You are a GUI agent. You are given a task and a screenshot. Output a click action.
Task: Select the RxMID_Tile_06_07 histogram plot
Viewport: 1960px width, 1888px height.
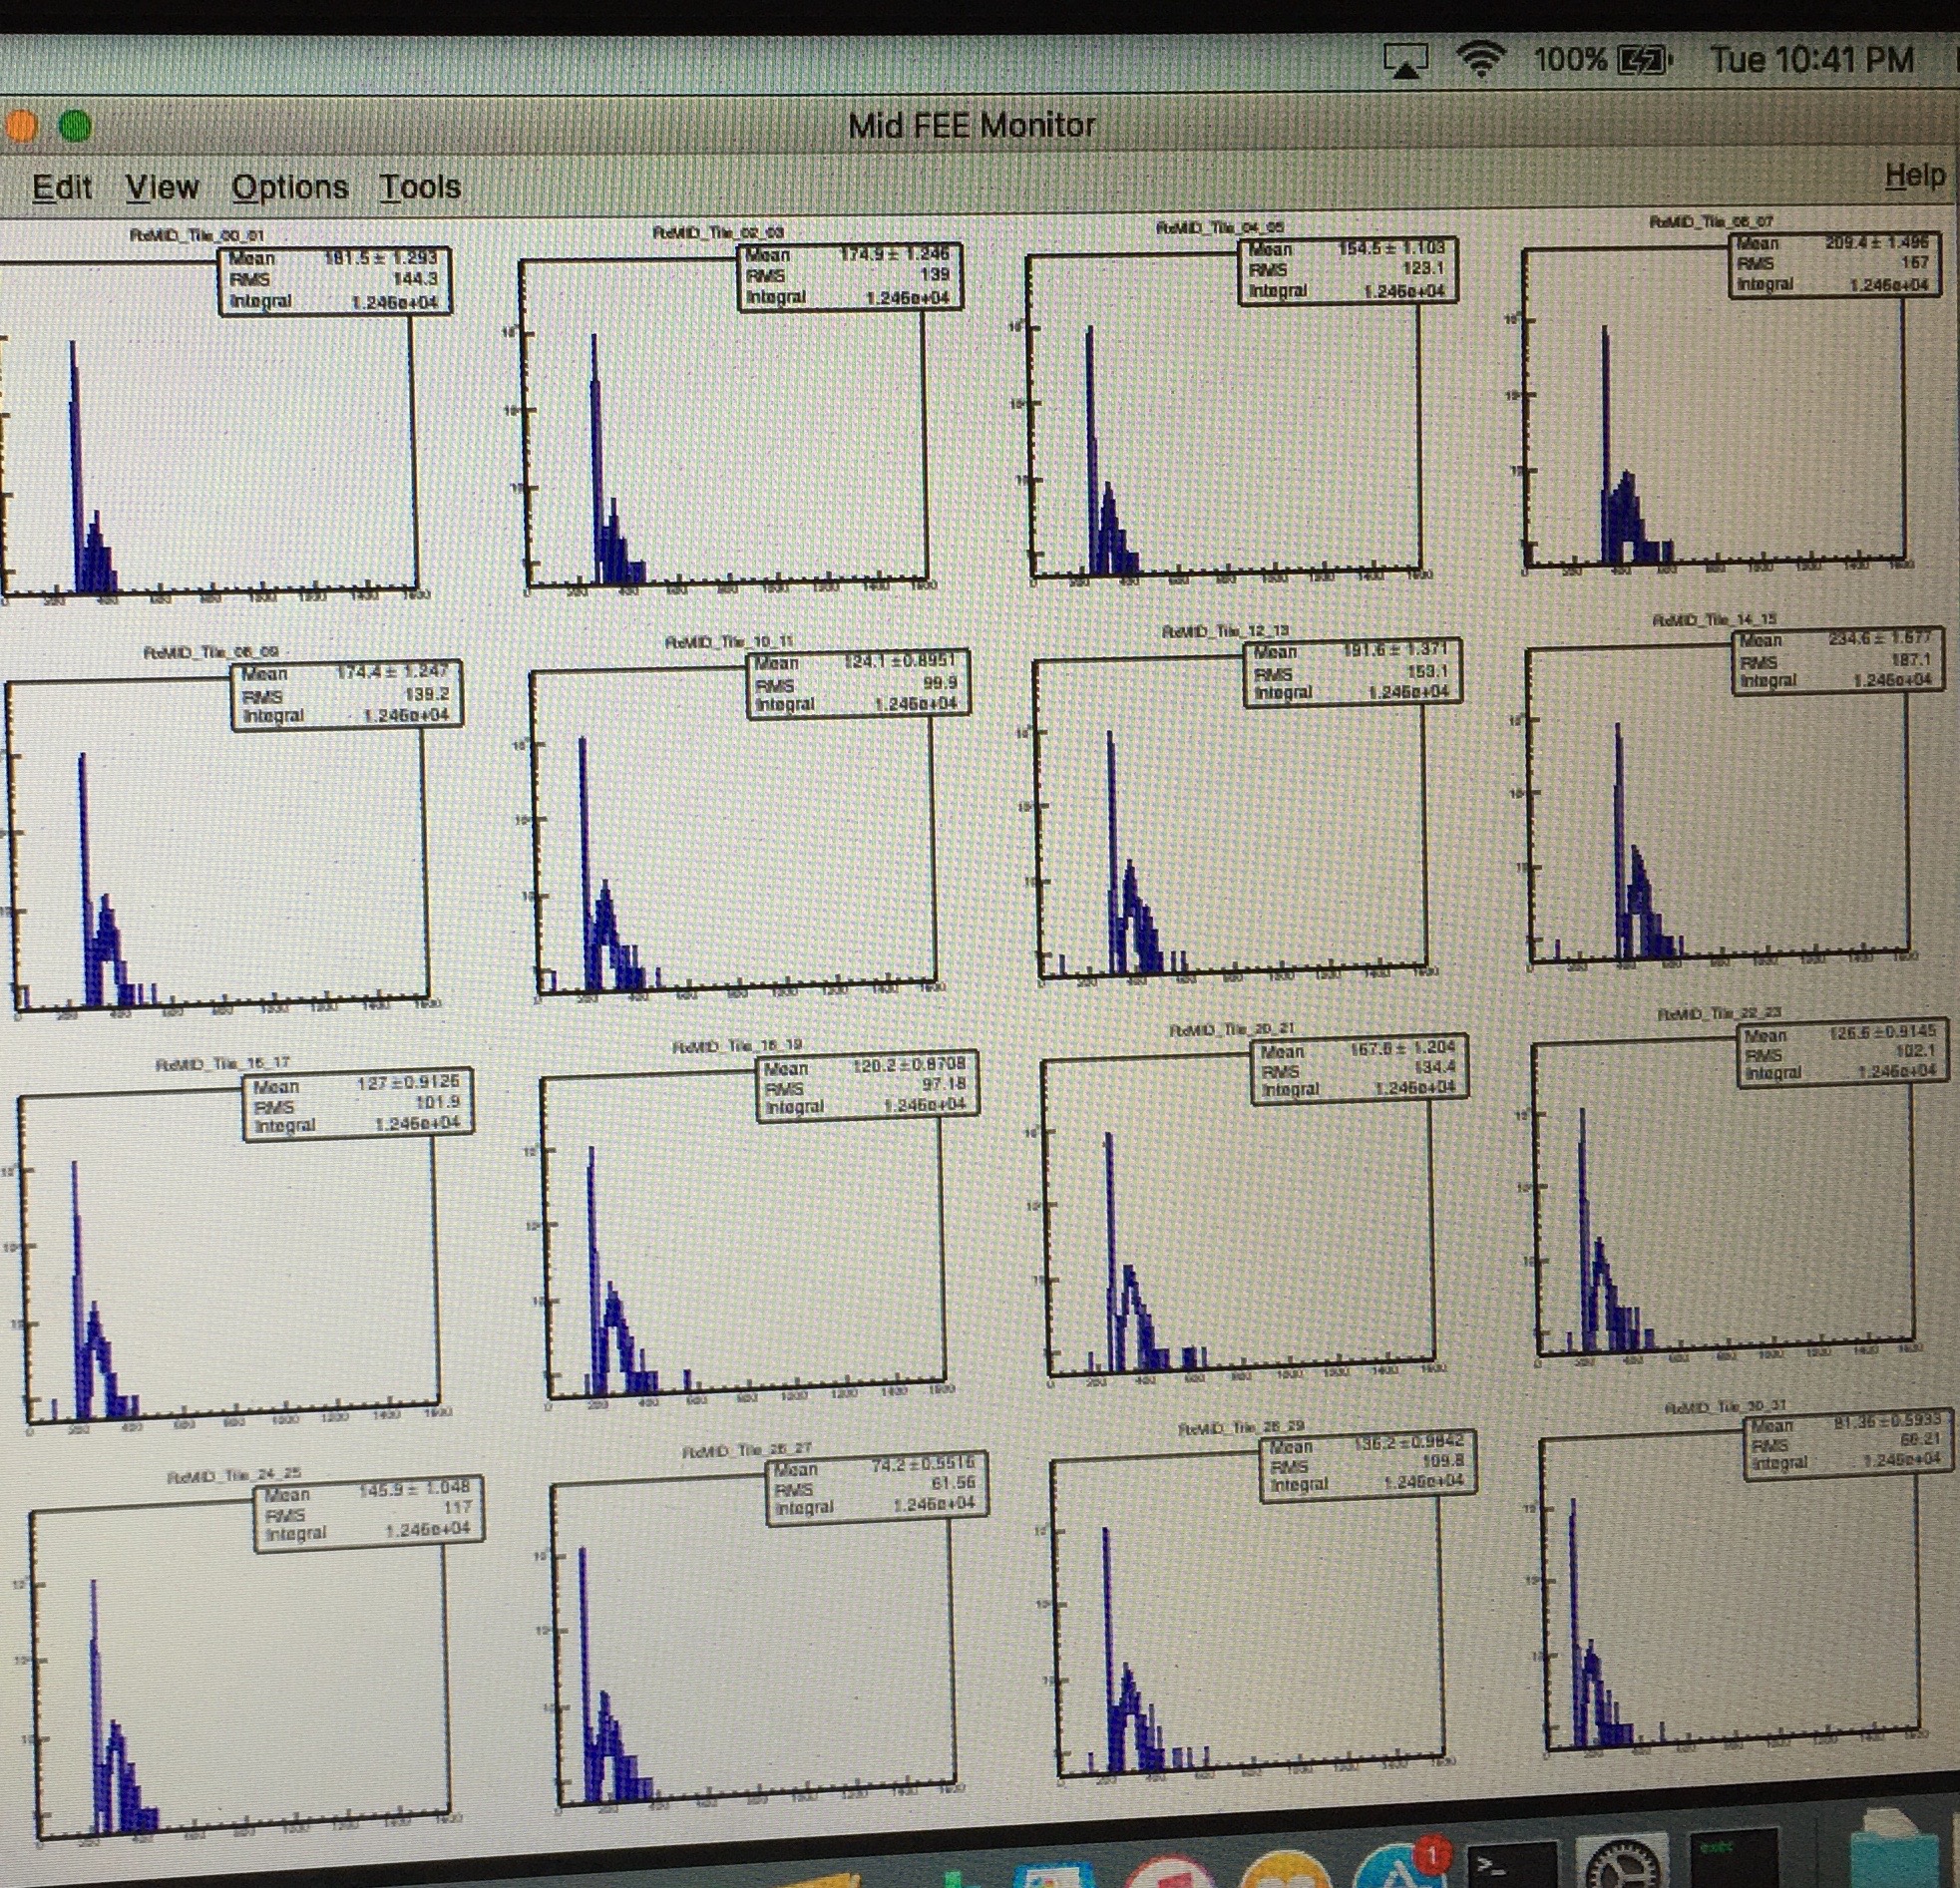[1714, 408]
